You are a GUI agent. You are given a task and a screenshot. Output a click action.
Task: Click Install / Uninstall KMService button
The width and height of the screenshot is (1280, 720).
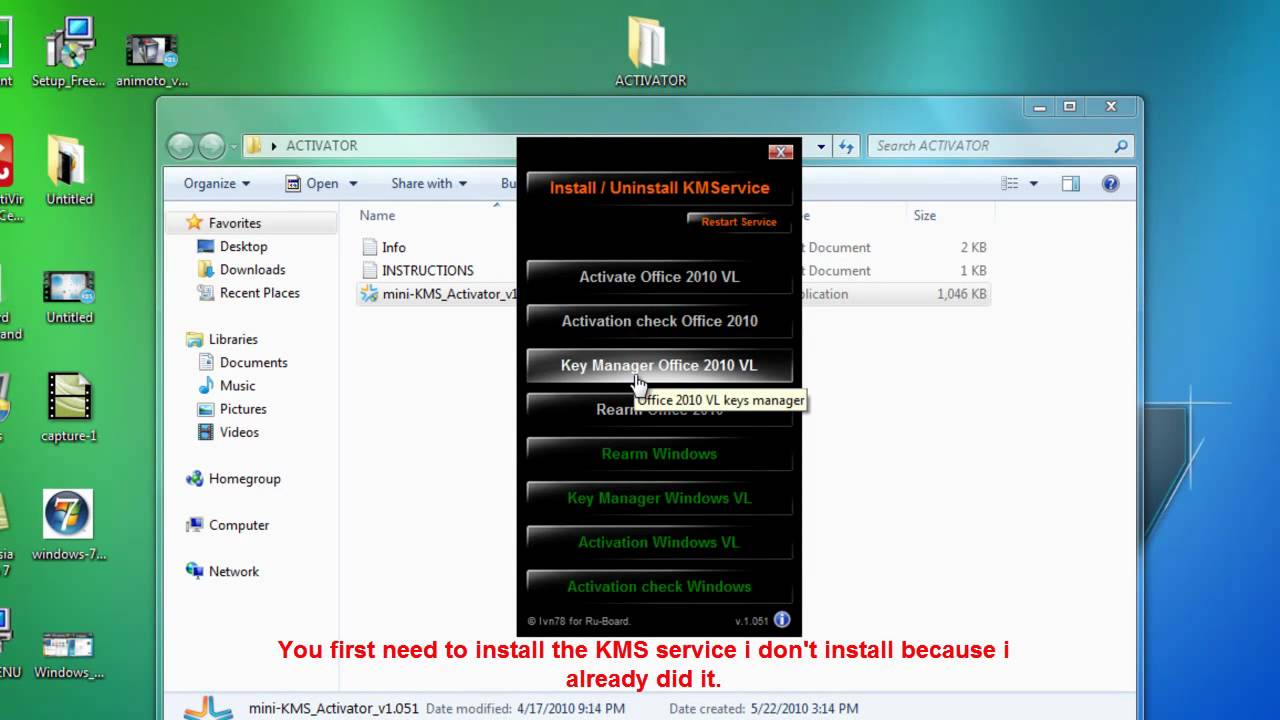[x=659, y=188]
